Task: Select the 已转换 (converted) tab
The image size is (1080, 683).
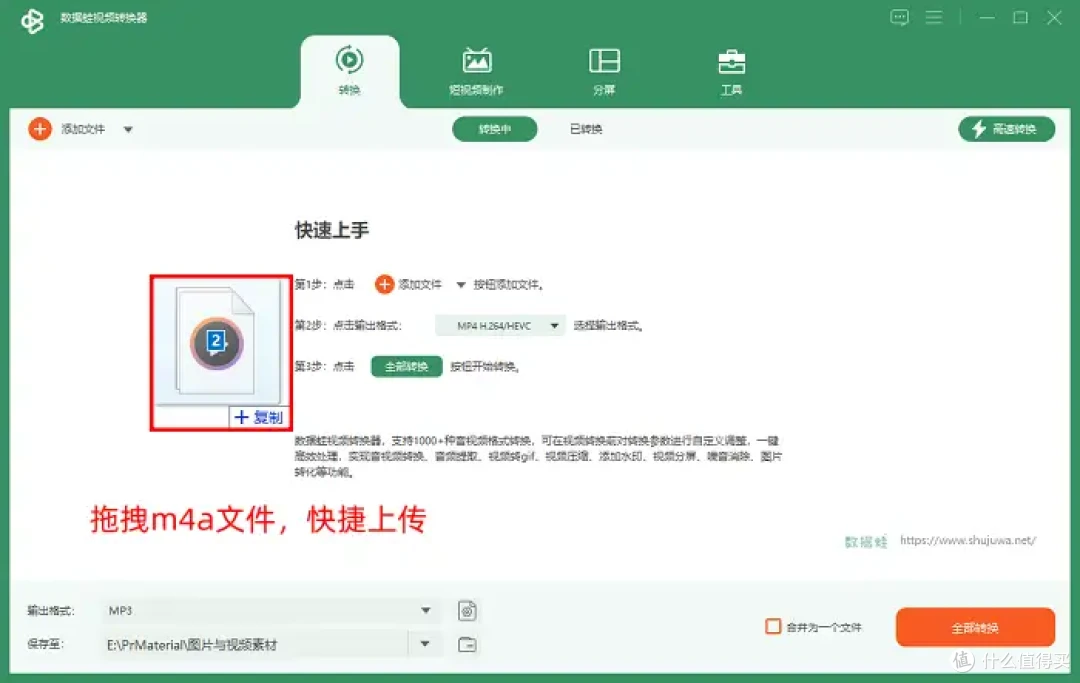Action: coord(586,129)
